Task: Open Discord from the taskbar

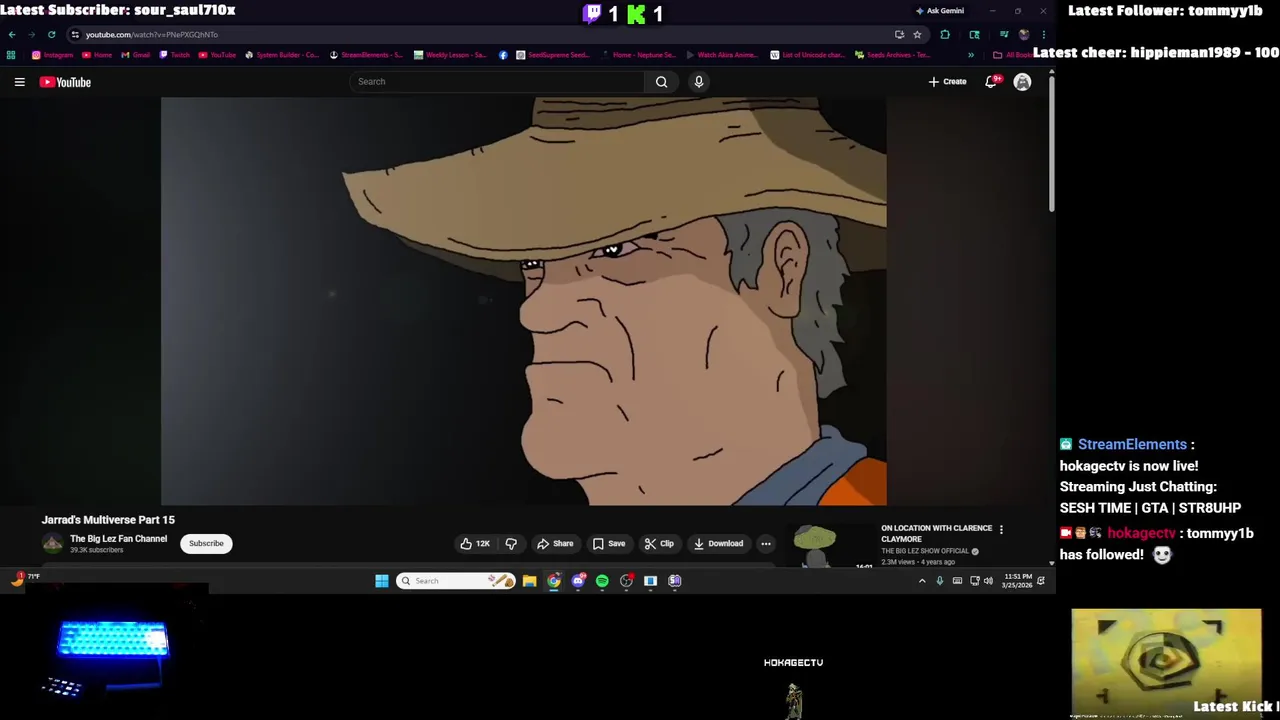Action: 578,581
